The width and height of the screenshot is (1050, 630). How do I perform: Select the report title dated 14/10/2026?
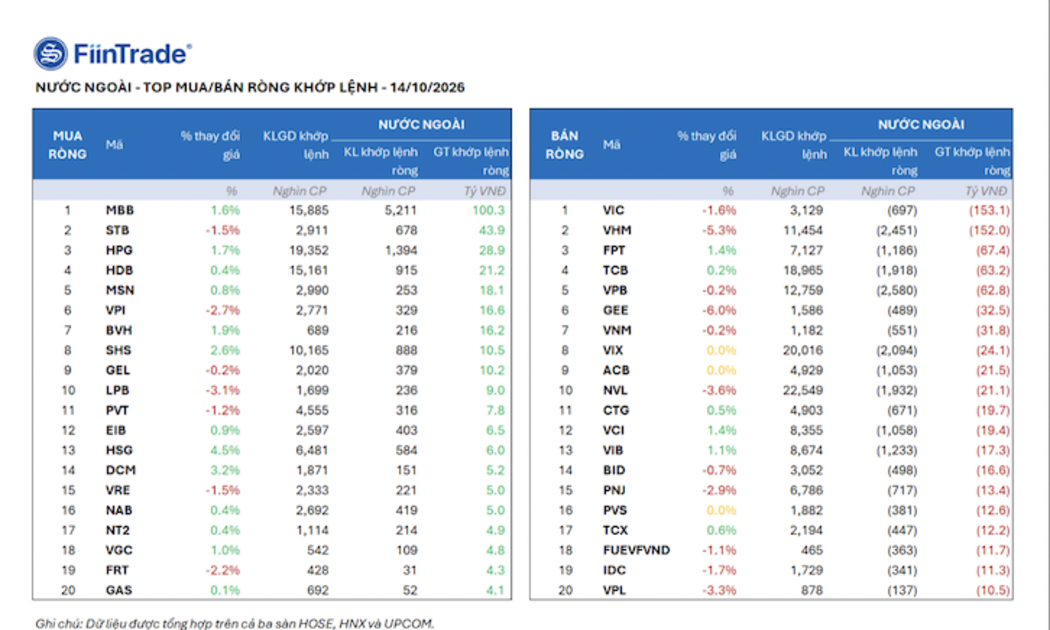[x=250, y=88]
